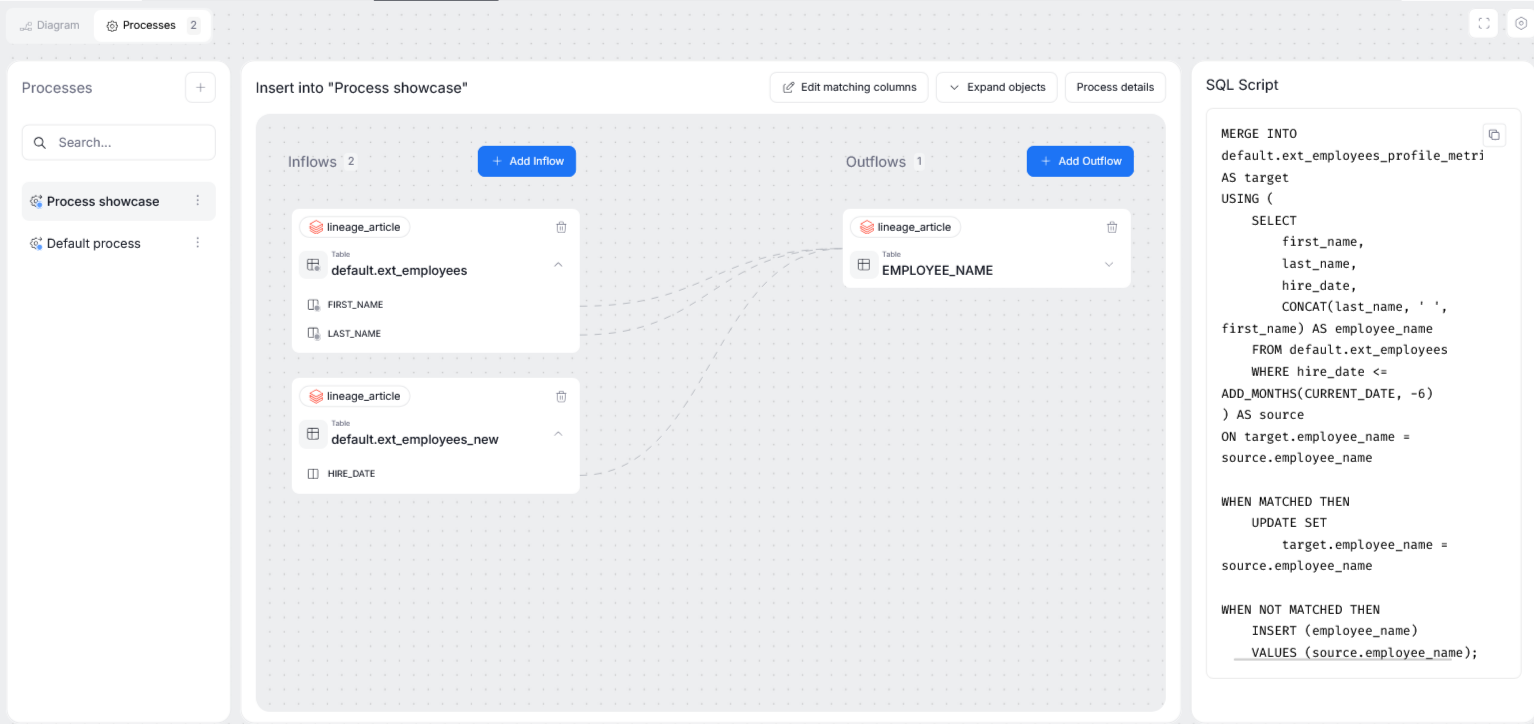1534x724 pixels.
Task: Click horizontal scrollbar under SQL script
Action: 1342,660
